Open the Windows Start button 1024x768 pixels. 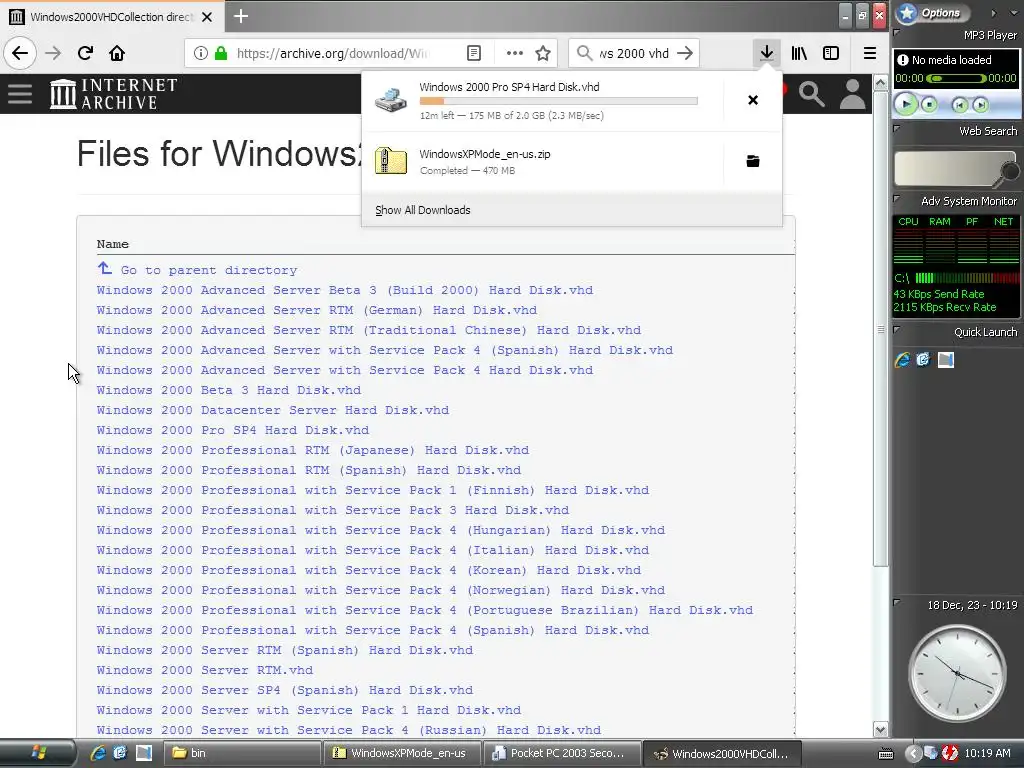(37, 753)
